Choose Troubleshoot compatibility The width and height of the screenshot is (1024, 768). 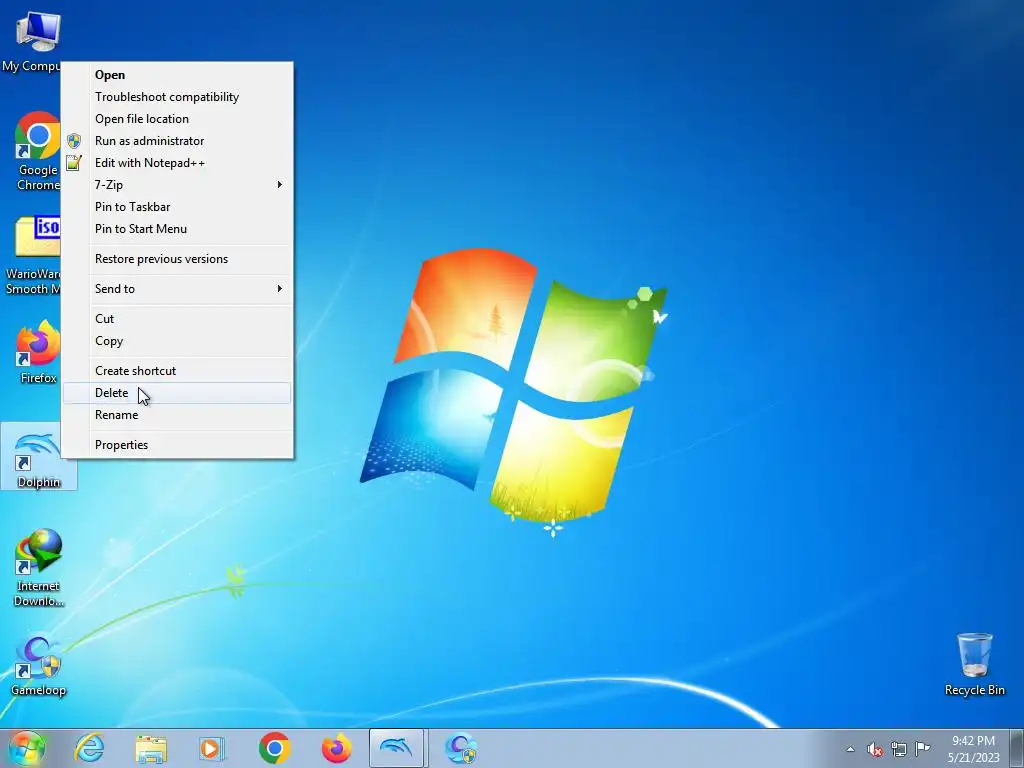click(x=177, y=97)
